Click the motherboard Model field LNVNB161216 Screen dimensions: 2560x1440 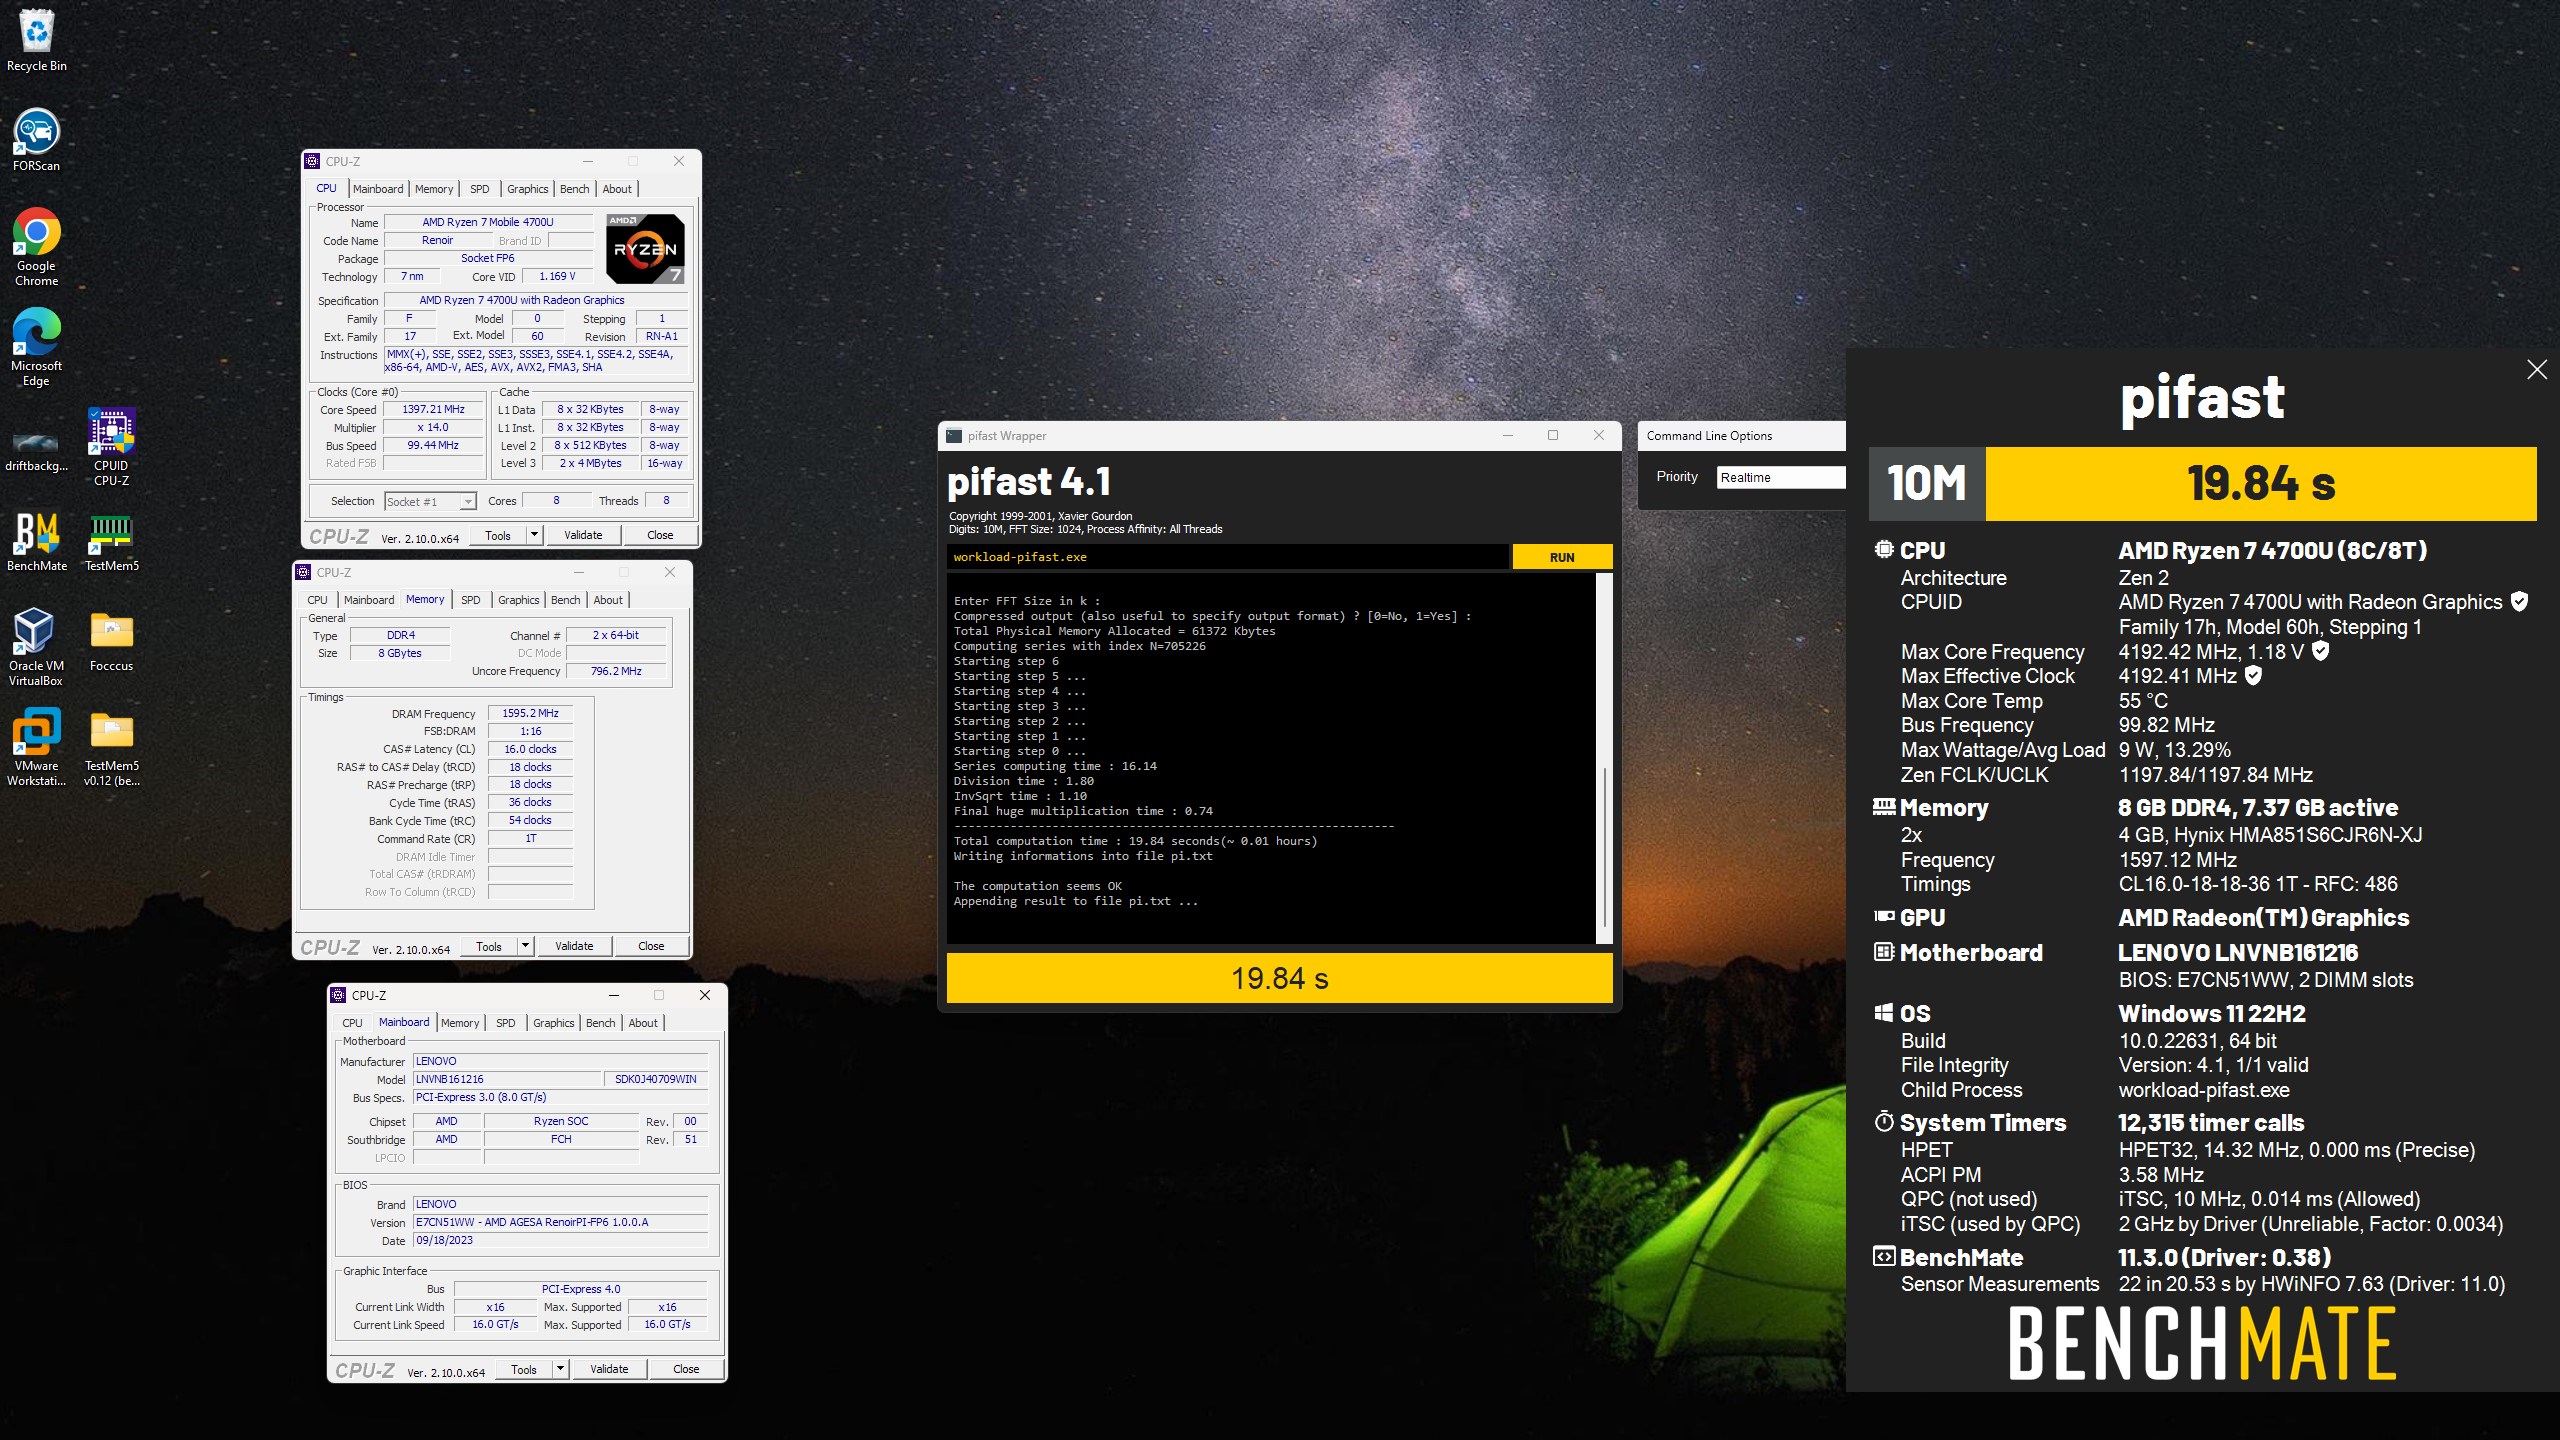507,1079
